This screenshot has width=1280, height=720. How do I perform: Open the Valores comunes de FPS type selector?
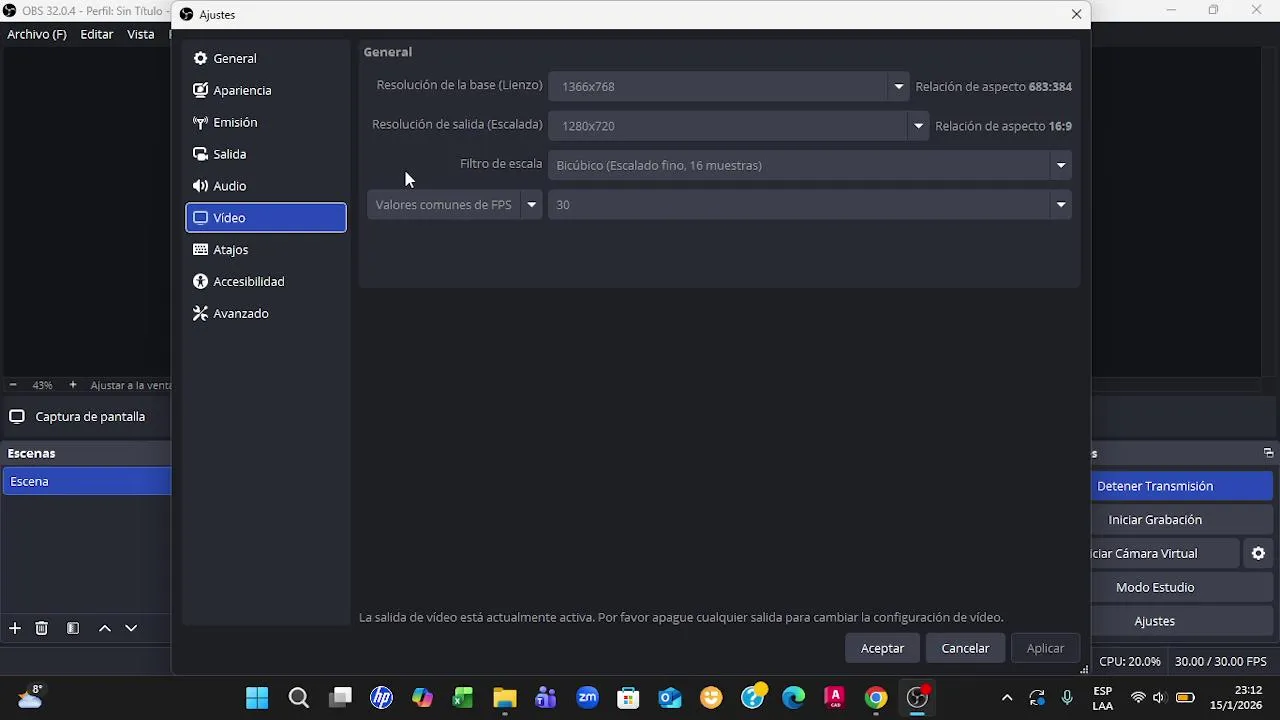pos(455,204)
